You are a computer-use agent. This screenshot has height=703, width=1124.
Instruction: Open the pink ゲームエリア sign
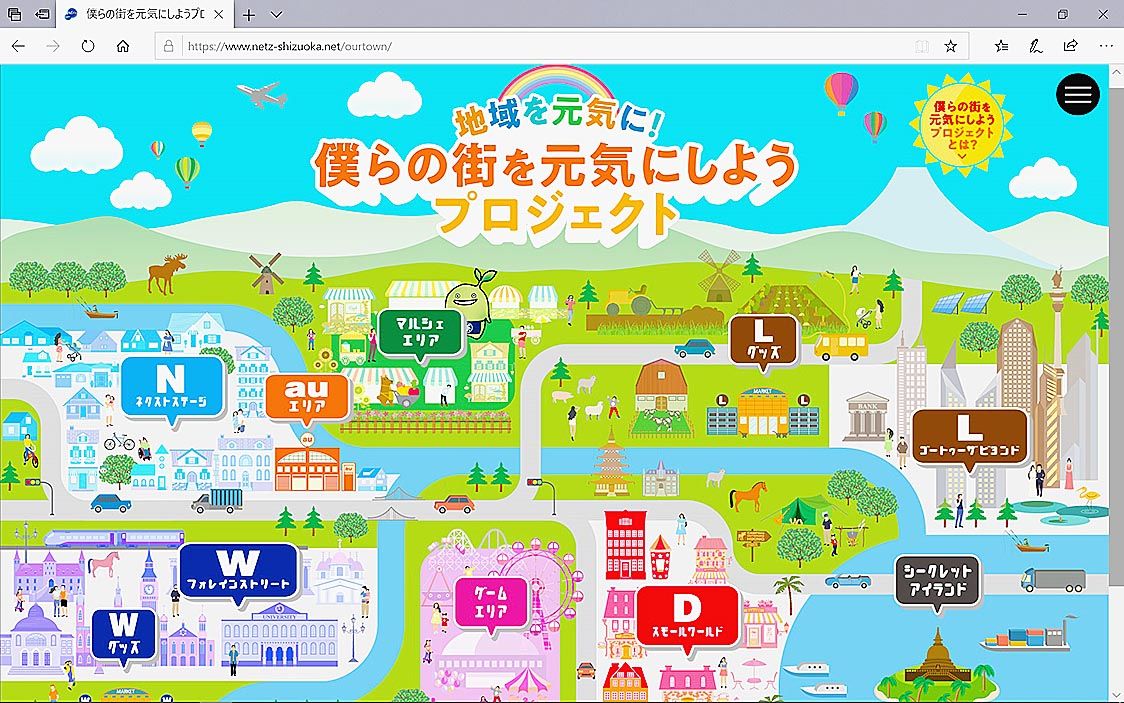(x=490, y=600)
